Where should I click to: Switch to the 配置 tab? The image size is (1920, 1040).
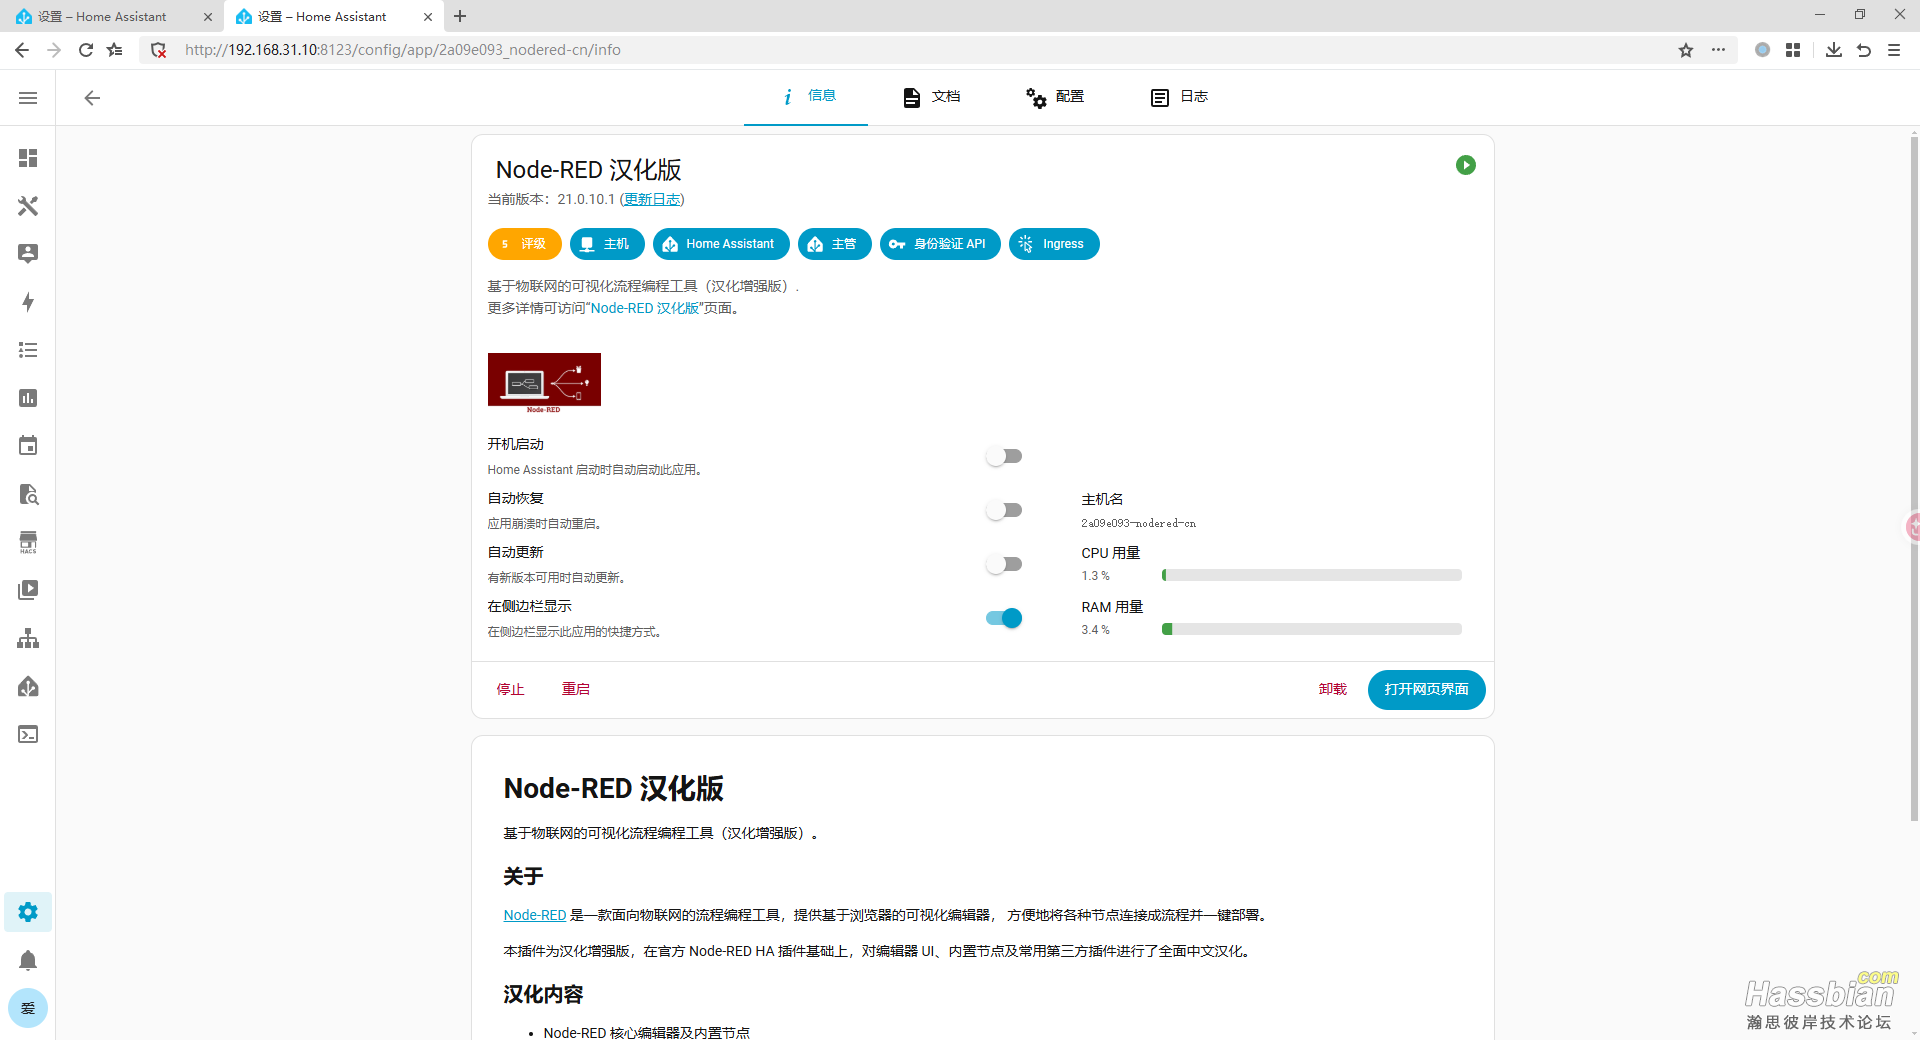[x=1054, y=97]
